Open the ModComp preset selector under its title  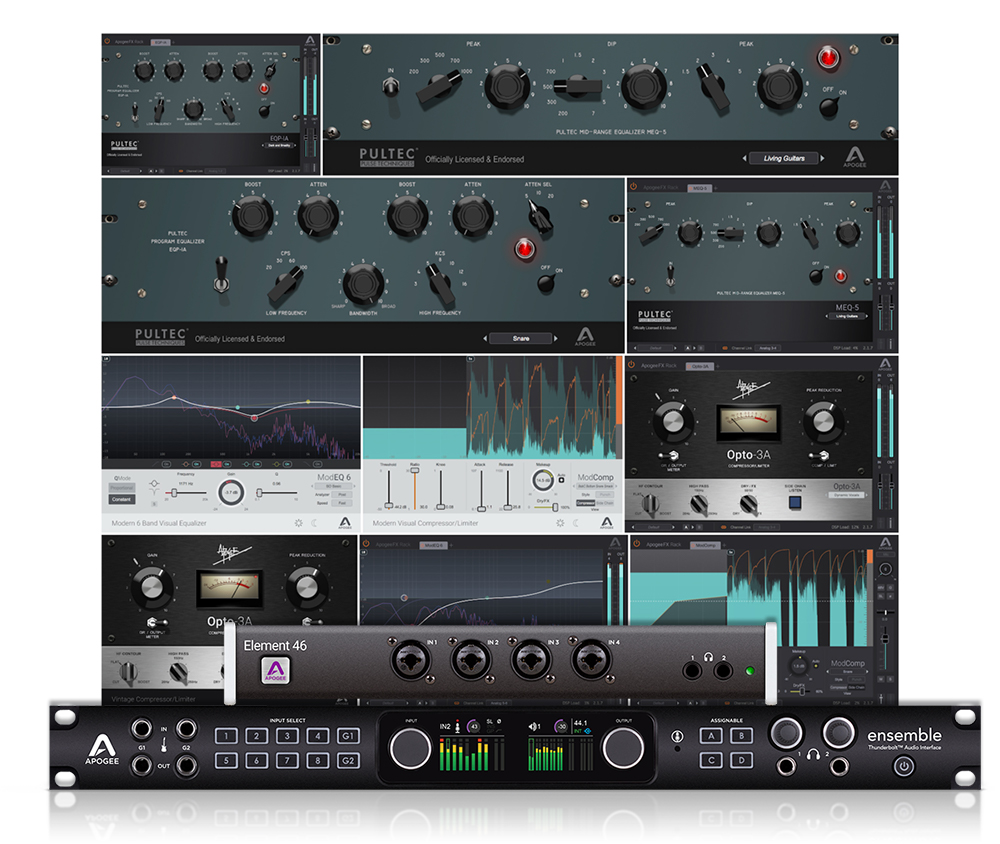[594, 486]
